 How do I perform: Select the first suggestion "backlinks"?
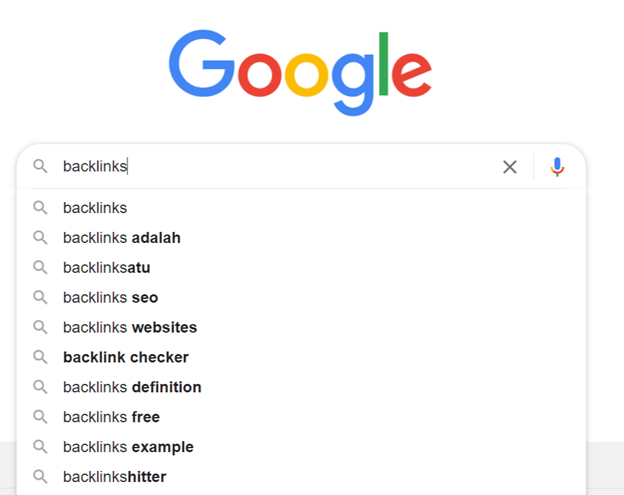click(x=301, y=208)
